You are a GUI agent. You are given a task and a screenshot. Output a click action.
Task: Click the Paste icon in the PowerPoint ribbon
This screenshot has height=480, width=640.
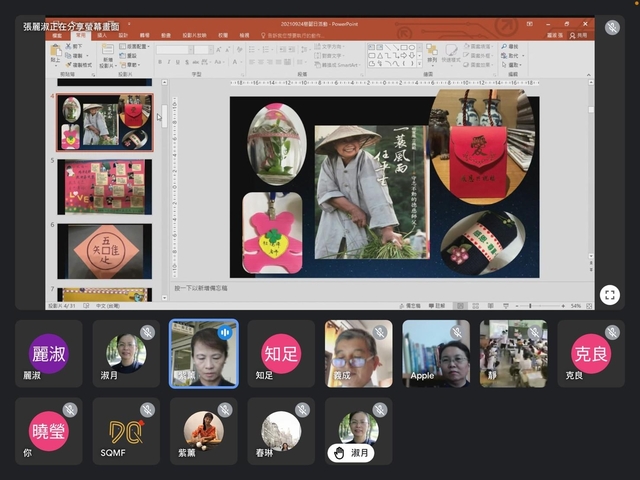(55, 57)
